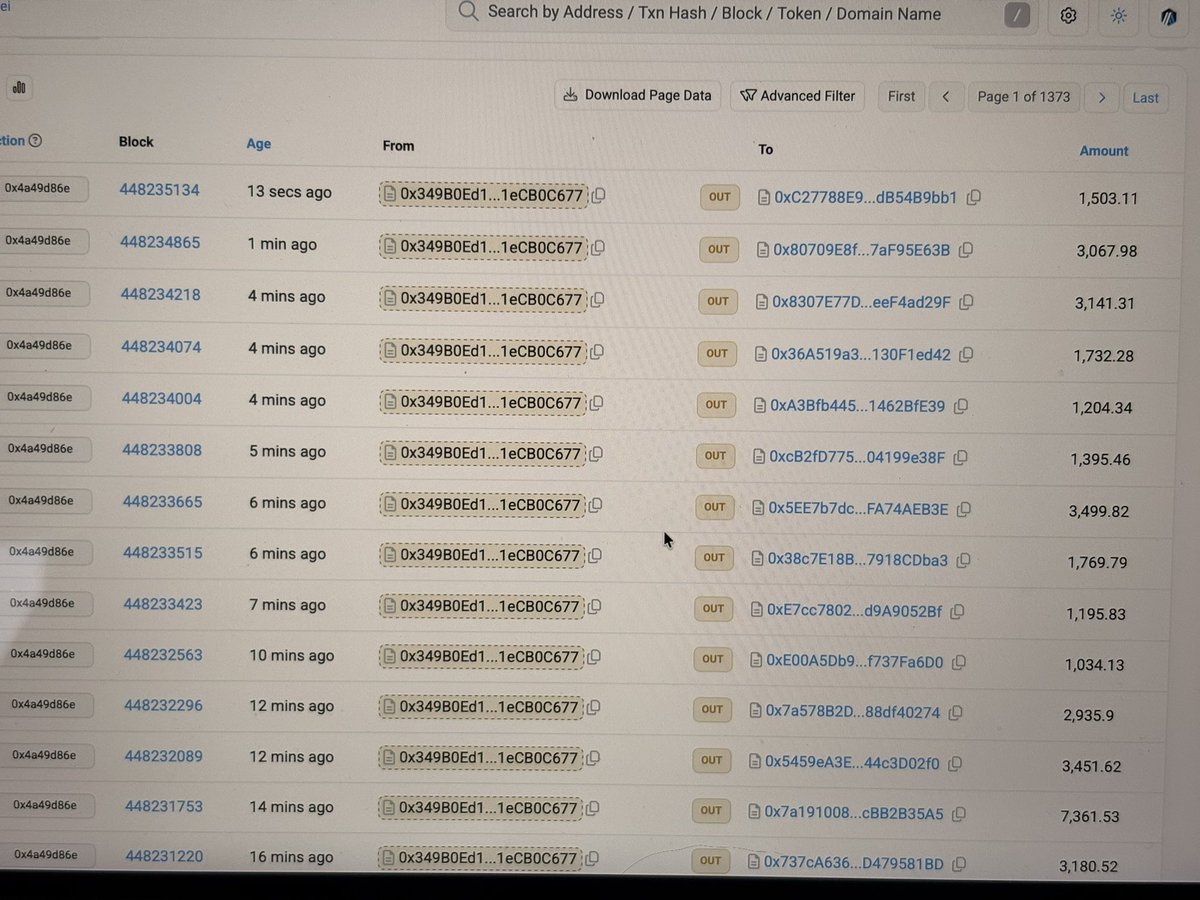The image size is (1200, 900).
Task: Copy From address in block 448231753 row
Action: click(x=591, y=809)
